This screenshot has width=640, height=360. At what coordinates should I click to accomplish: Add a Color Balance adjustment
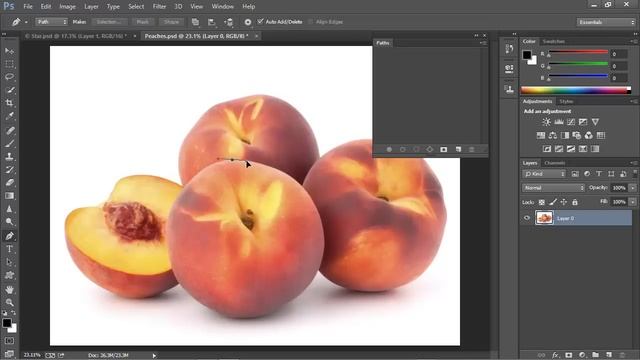coord(553,136)
